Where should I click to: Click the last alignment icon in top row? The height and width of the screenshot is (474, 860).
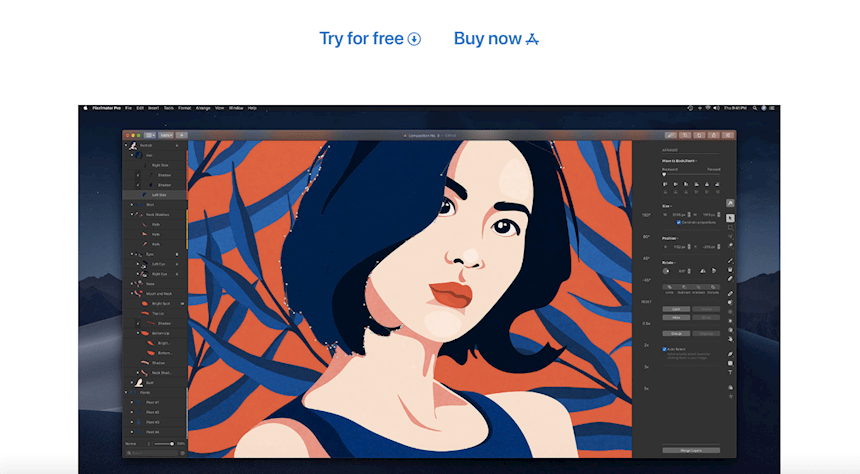[x=717, y=184]
